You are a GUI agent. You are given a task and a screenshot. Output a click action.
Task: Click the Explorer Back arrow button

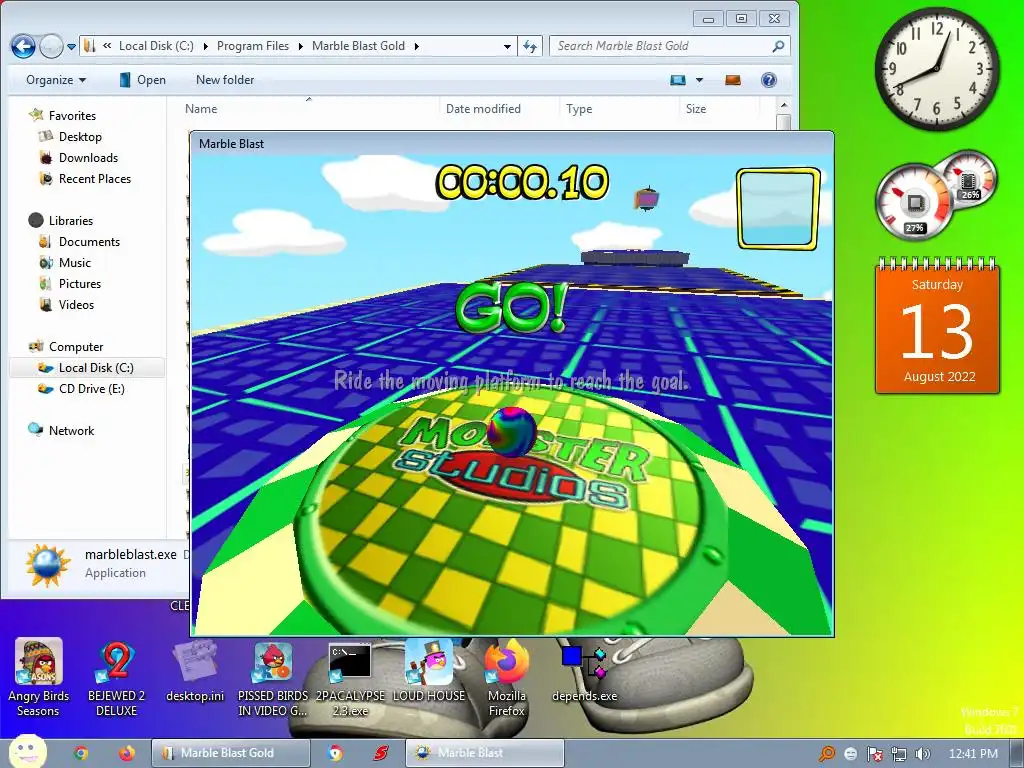pos(24,46)
